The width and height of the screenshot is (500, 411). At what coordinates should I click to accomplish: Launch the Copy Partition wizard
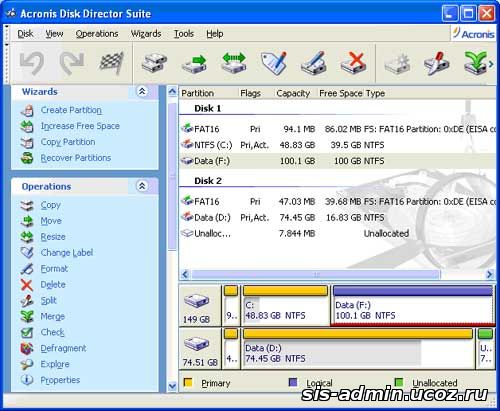pos(68,142)
